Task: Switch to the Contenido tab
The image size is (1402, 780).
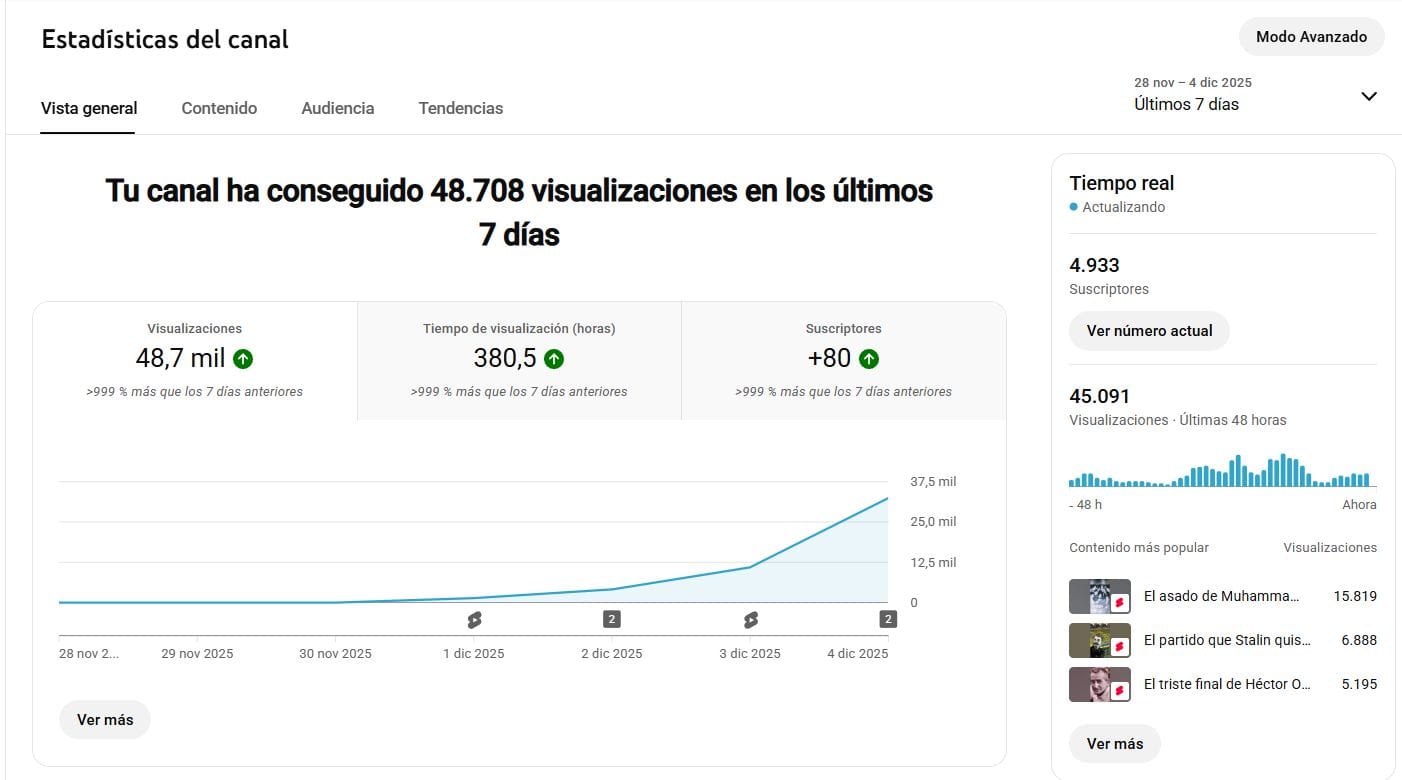Action: 219,108
